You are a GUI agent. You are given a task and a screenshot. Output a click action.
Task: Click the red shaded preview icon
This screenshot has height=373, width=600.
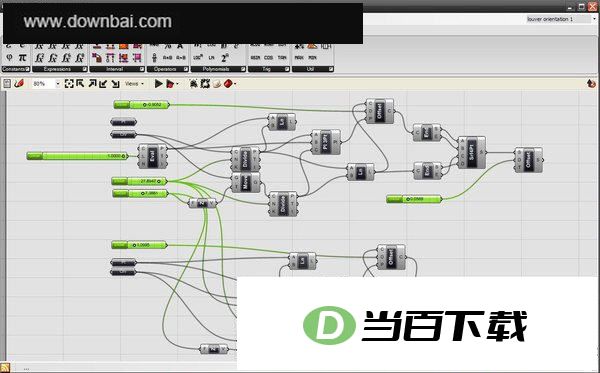tap(228, 83)
